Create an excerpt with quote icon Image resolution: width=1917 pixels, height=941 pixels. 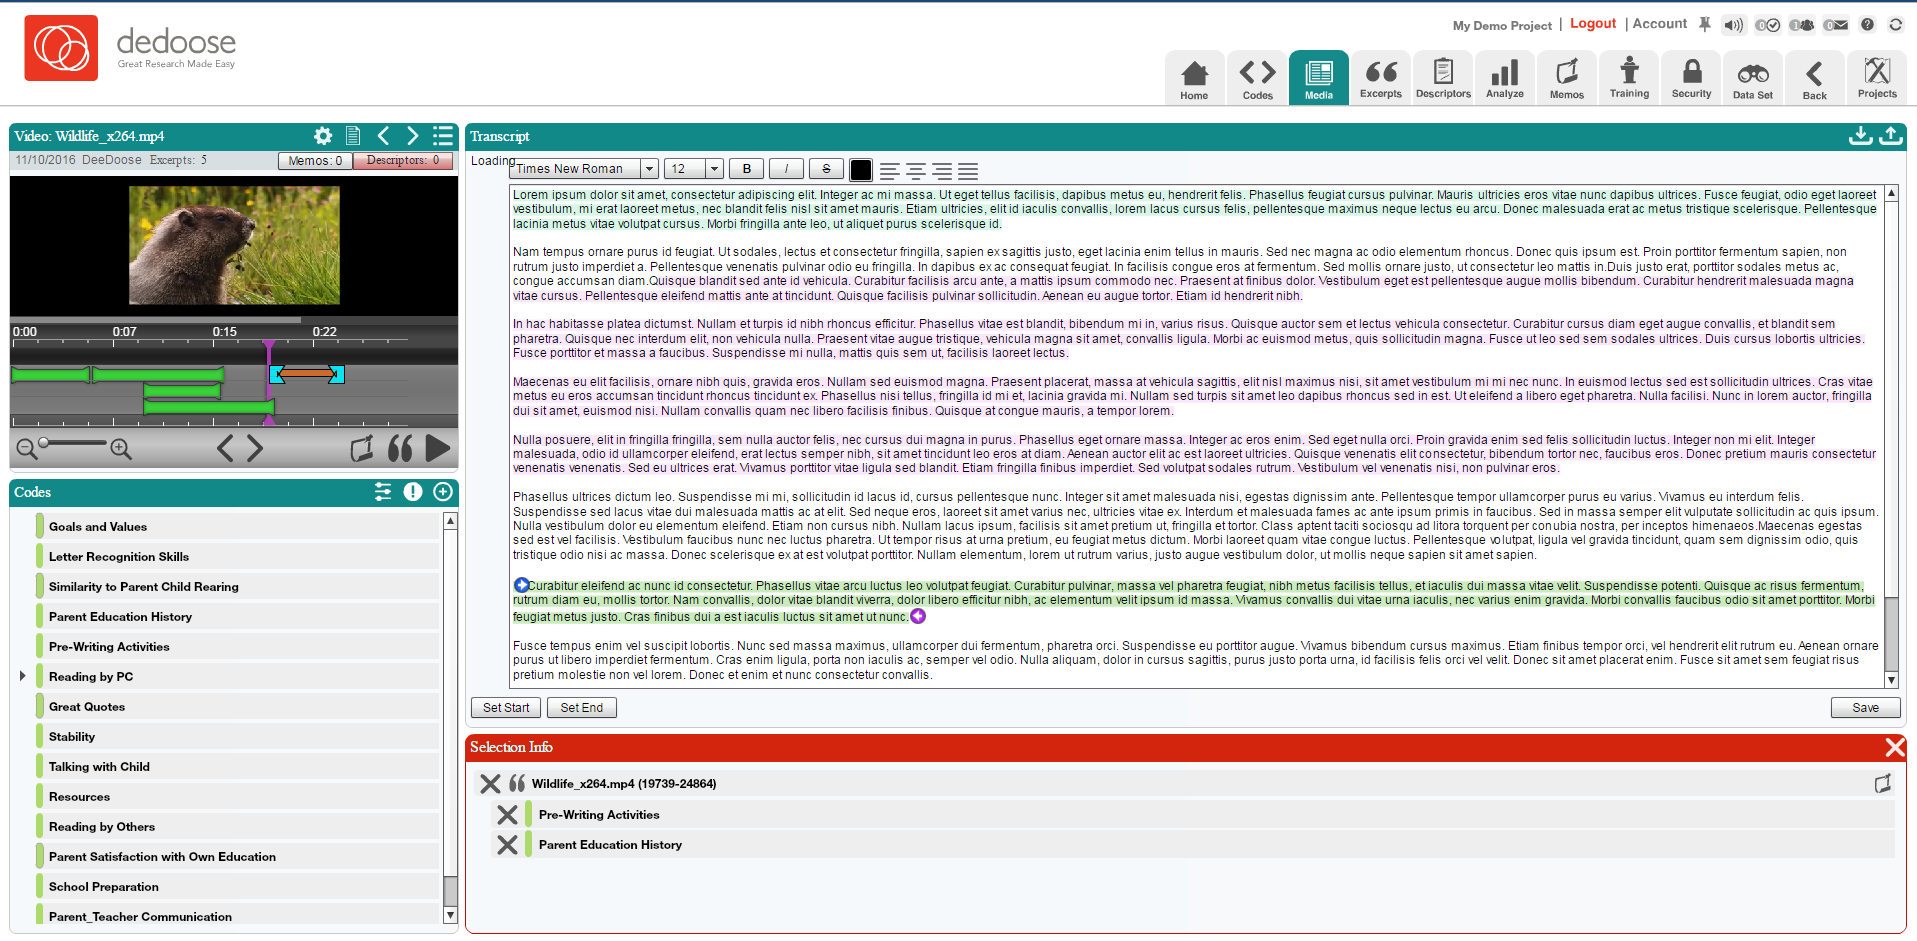pos(400,449)
